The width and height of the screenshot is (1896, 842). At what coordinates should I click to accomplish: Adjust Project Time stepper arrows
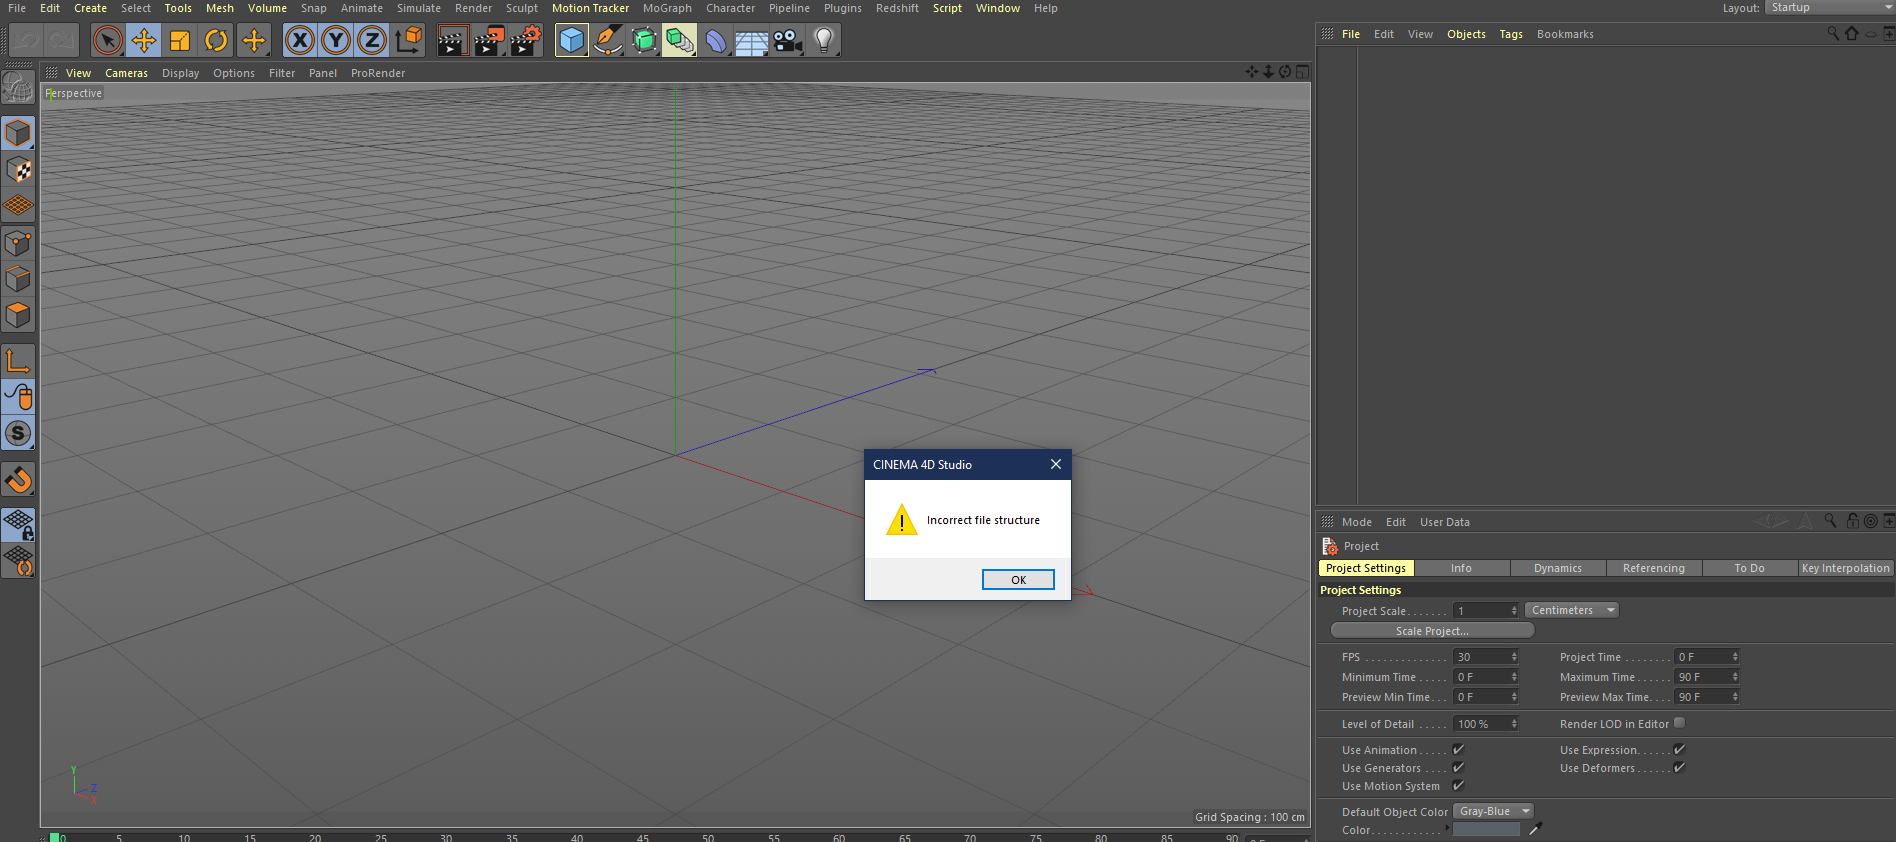1735,657
